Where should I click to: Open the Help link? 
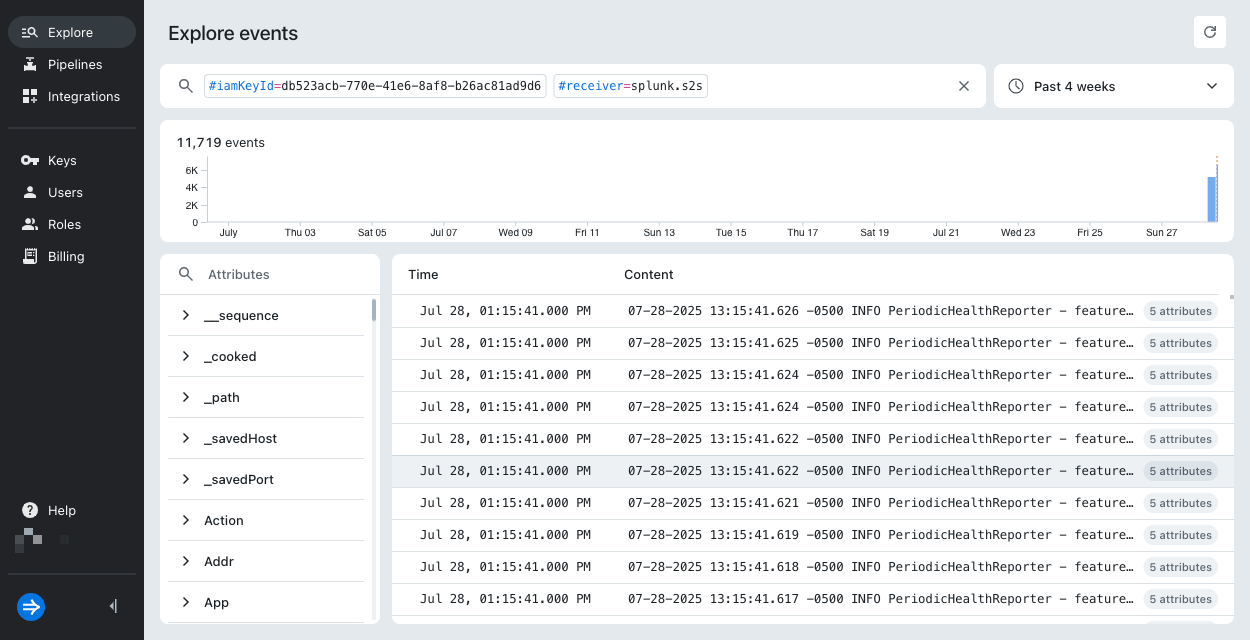[x=72, y=510]
